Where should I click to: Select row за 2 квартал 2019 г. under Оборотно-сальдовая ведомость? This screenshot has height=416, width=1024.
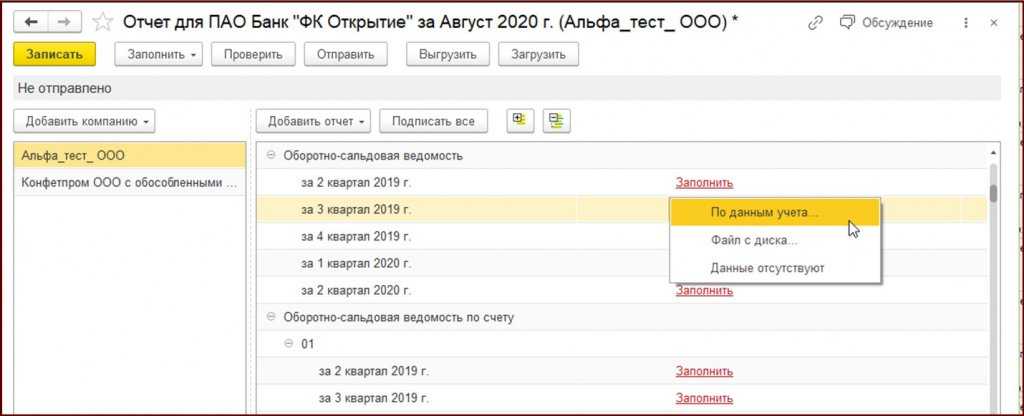[x=623, y=183]
